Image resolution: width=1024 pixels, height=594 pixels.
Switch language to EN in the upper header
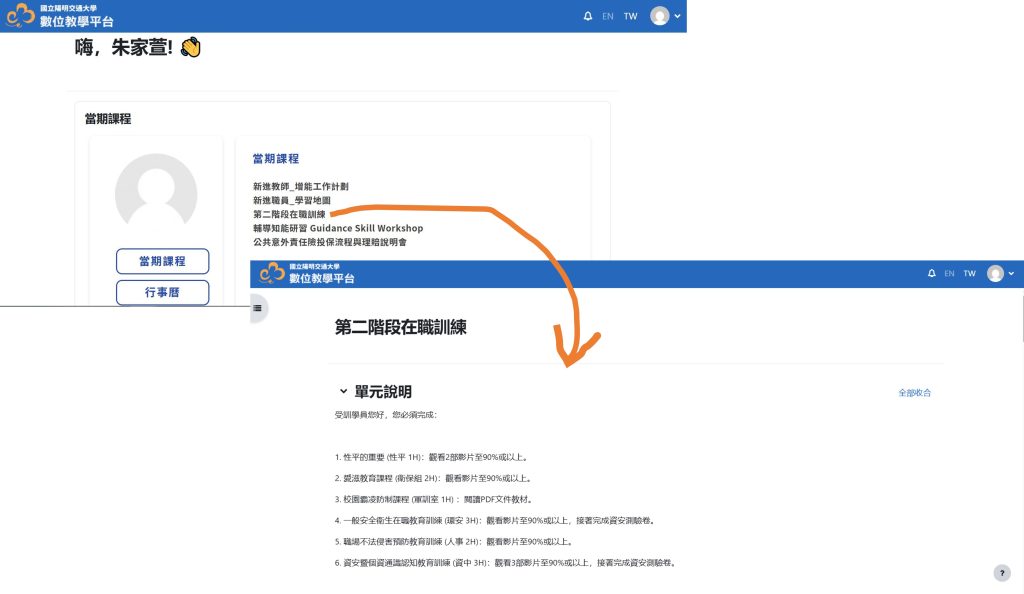point(608,16)
